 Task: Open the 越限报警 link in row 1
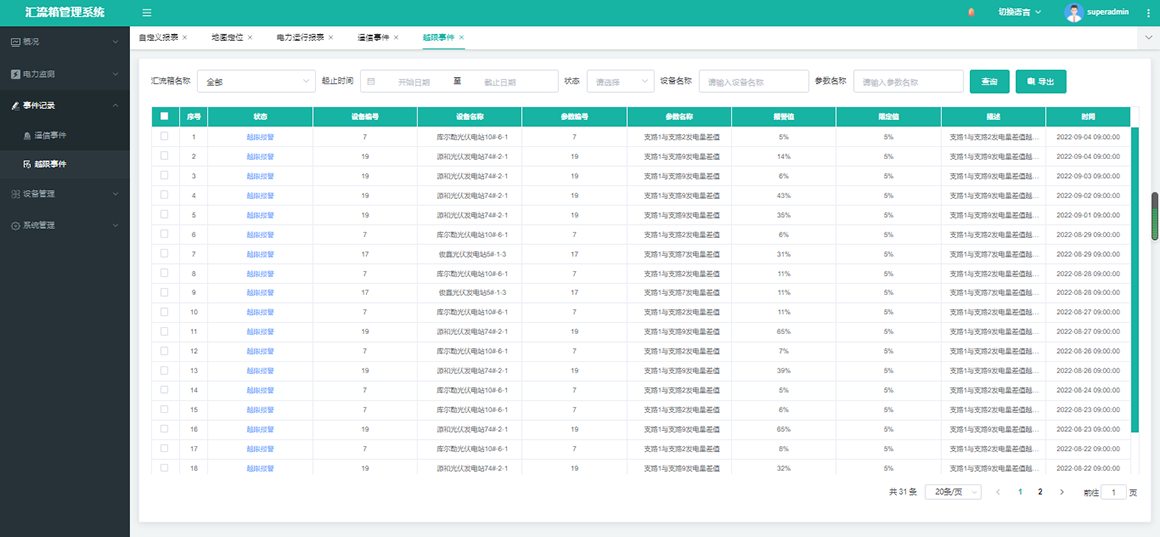(x=260, y=137)
